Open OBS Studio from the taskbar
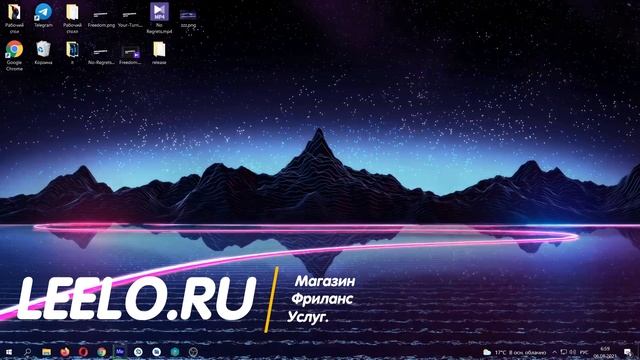640x360 pixels. coord(193,352)
